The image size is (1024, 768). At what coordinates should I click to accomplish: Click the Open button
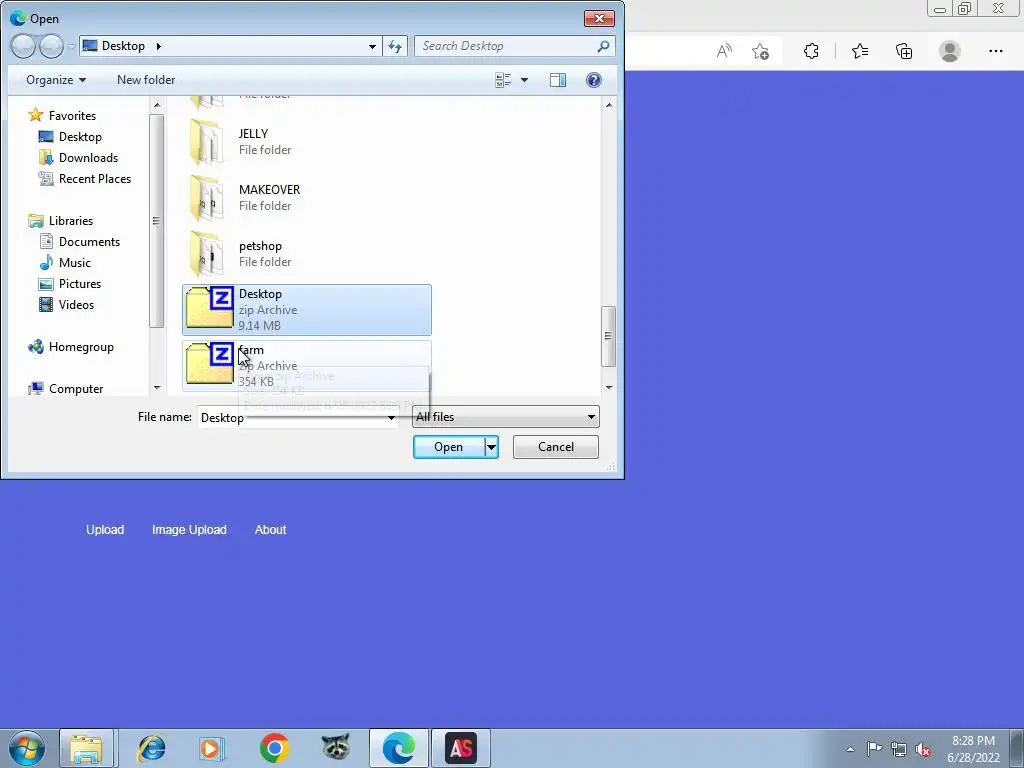tap(449, 447)
